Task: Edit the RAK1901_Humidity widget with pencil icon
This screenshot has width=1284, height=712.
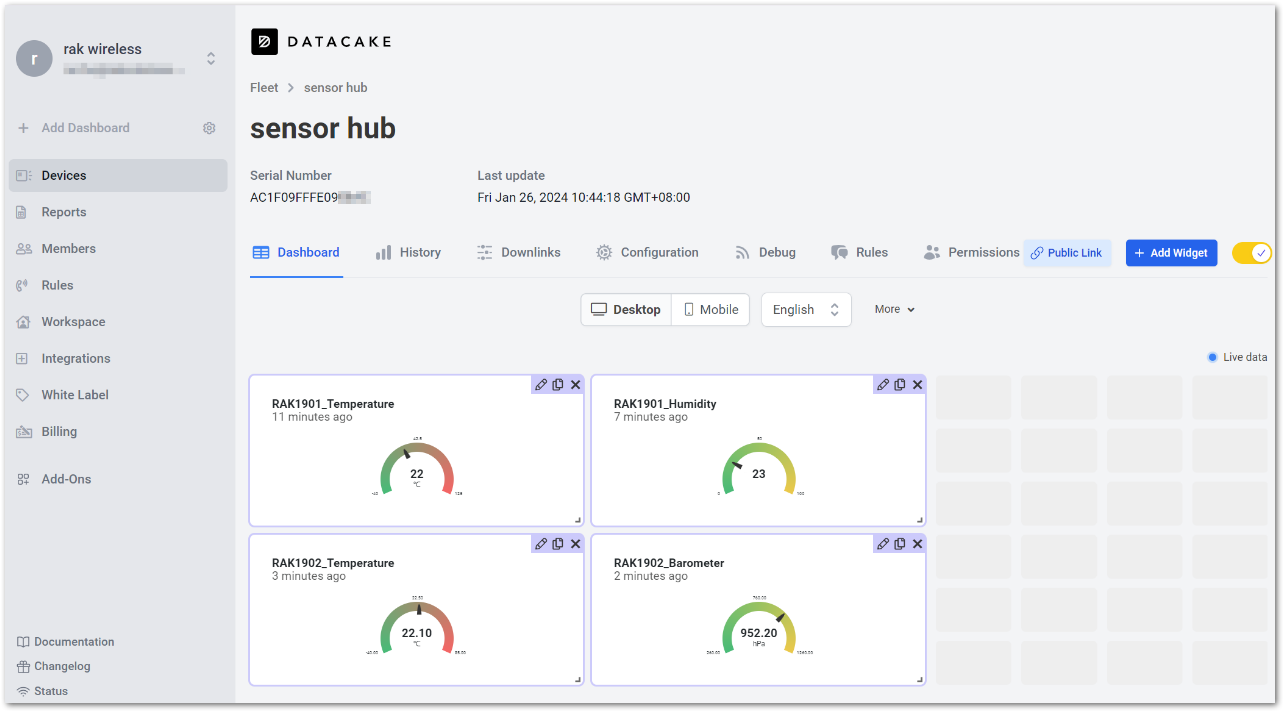Action: point(883,384)
